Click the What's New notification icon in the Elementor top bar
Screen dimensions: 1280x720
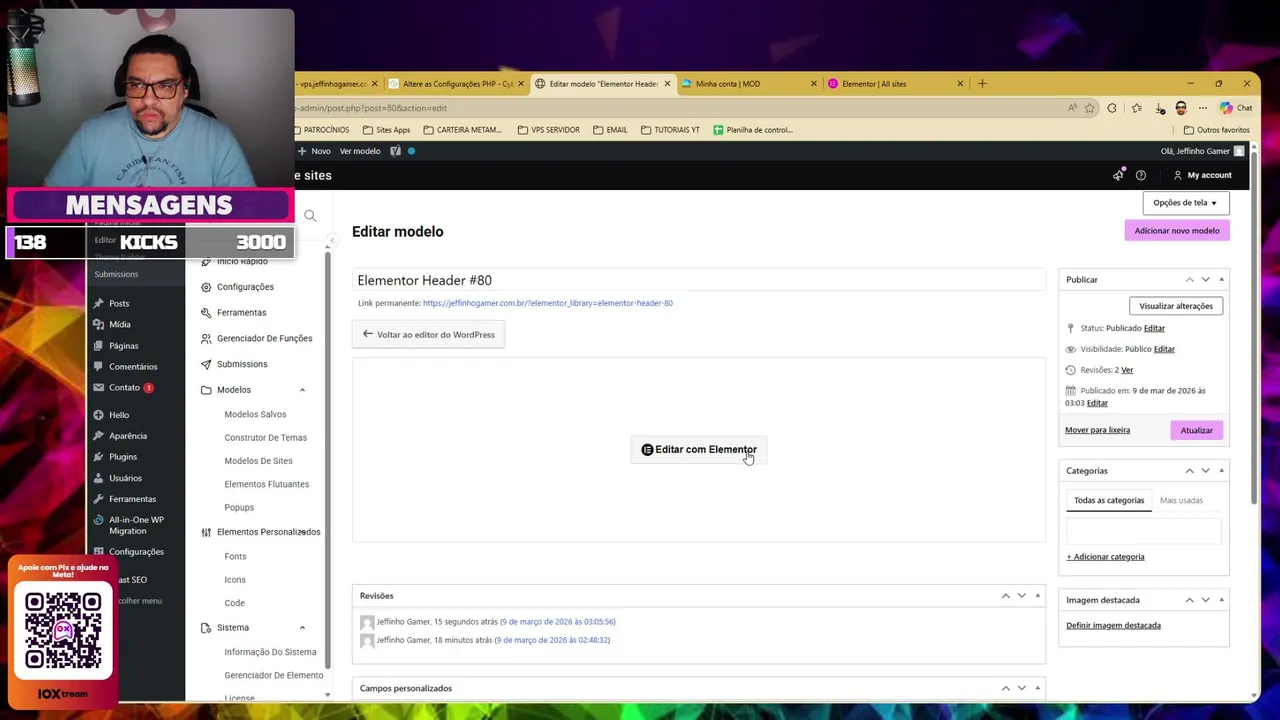coord(1118,175)
